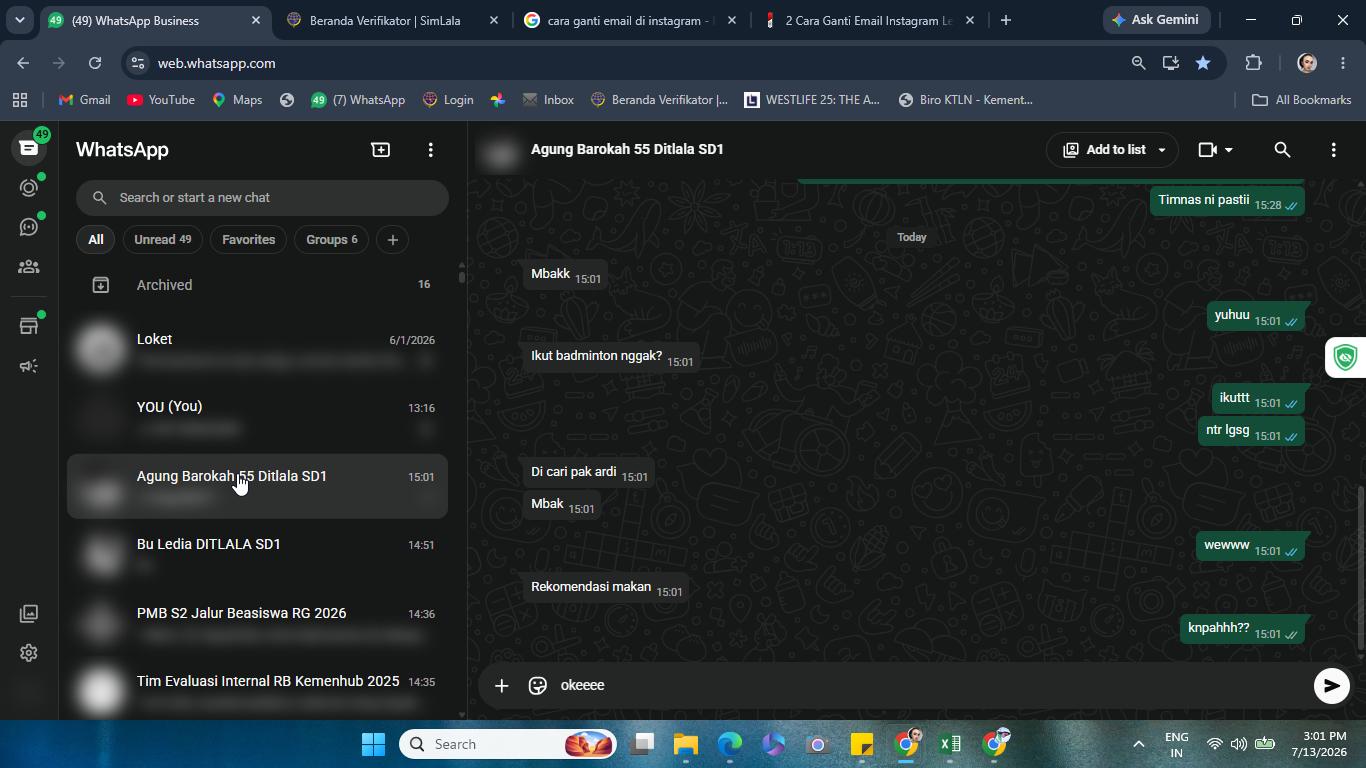
Task: Open File Explorer from the taskbar
Action: click(x=686, y=744)
